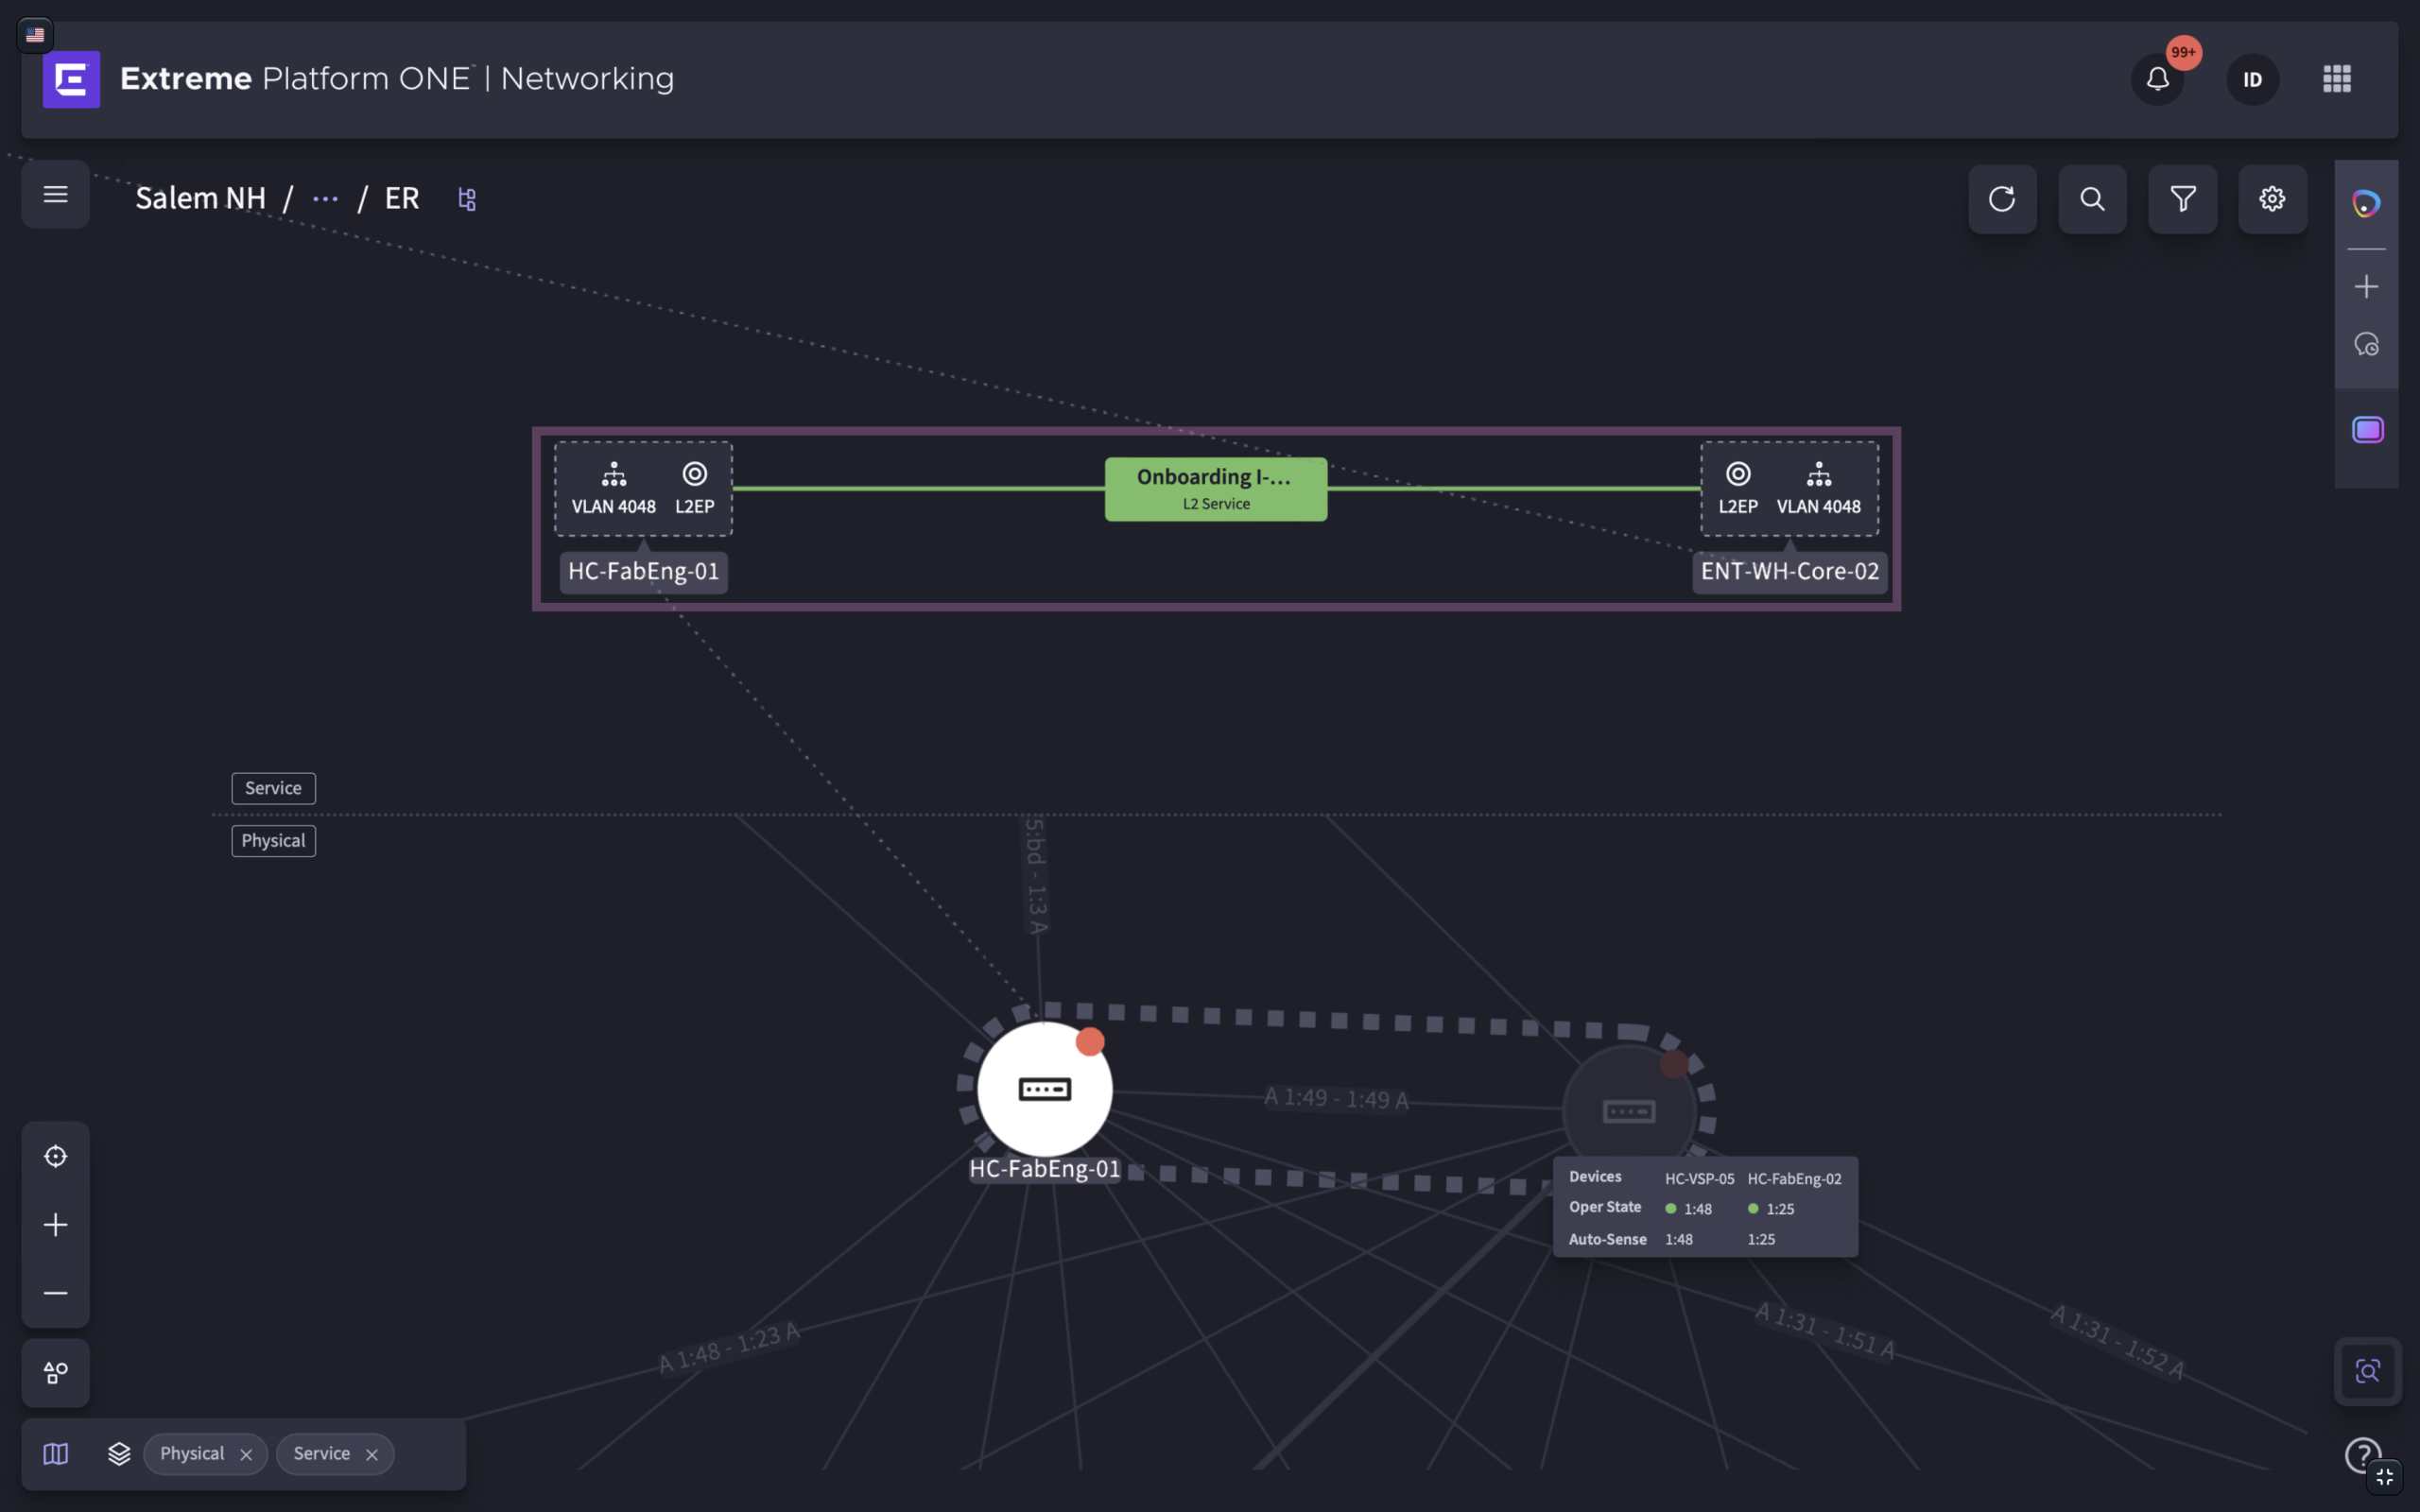Recenter the topology map

point(56,1156)
